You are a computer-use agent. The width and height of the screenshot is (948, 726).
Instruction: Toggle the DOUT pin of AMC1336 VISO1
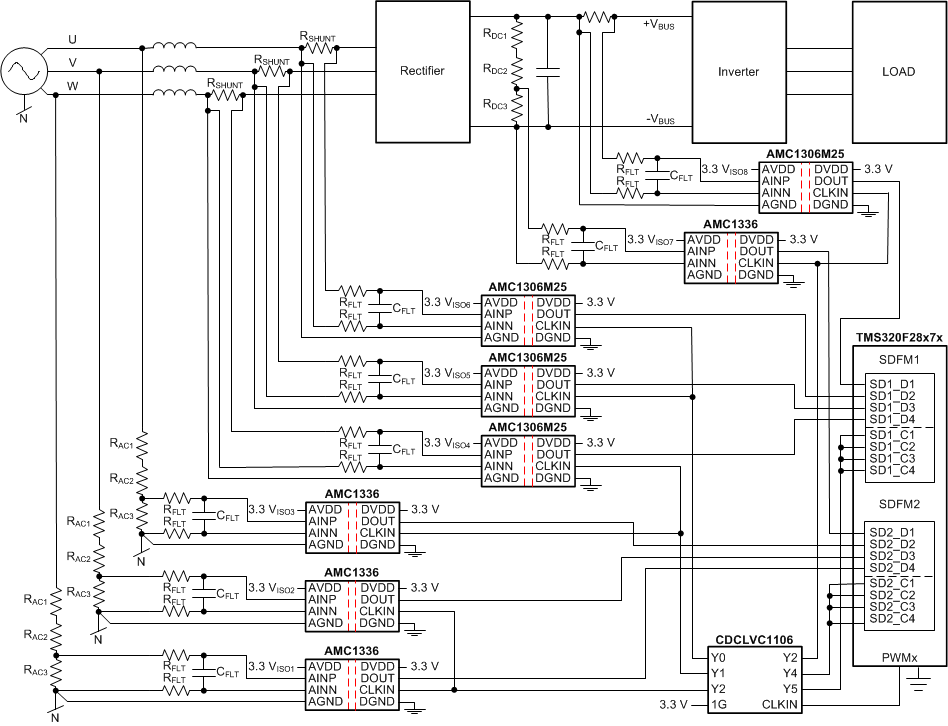377,678
